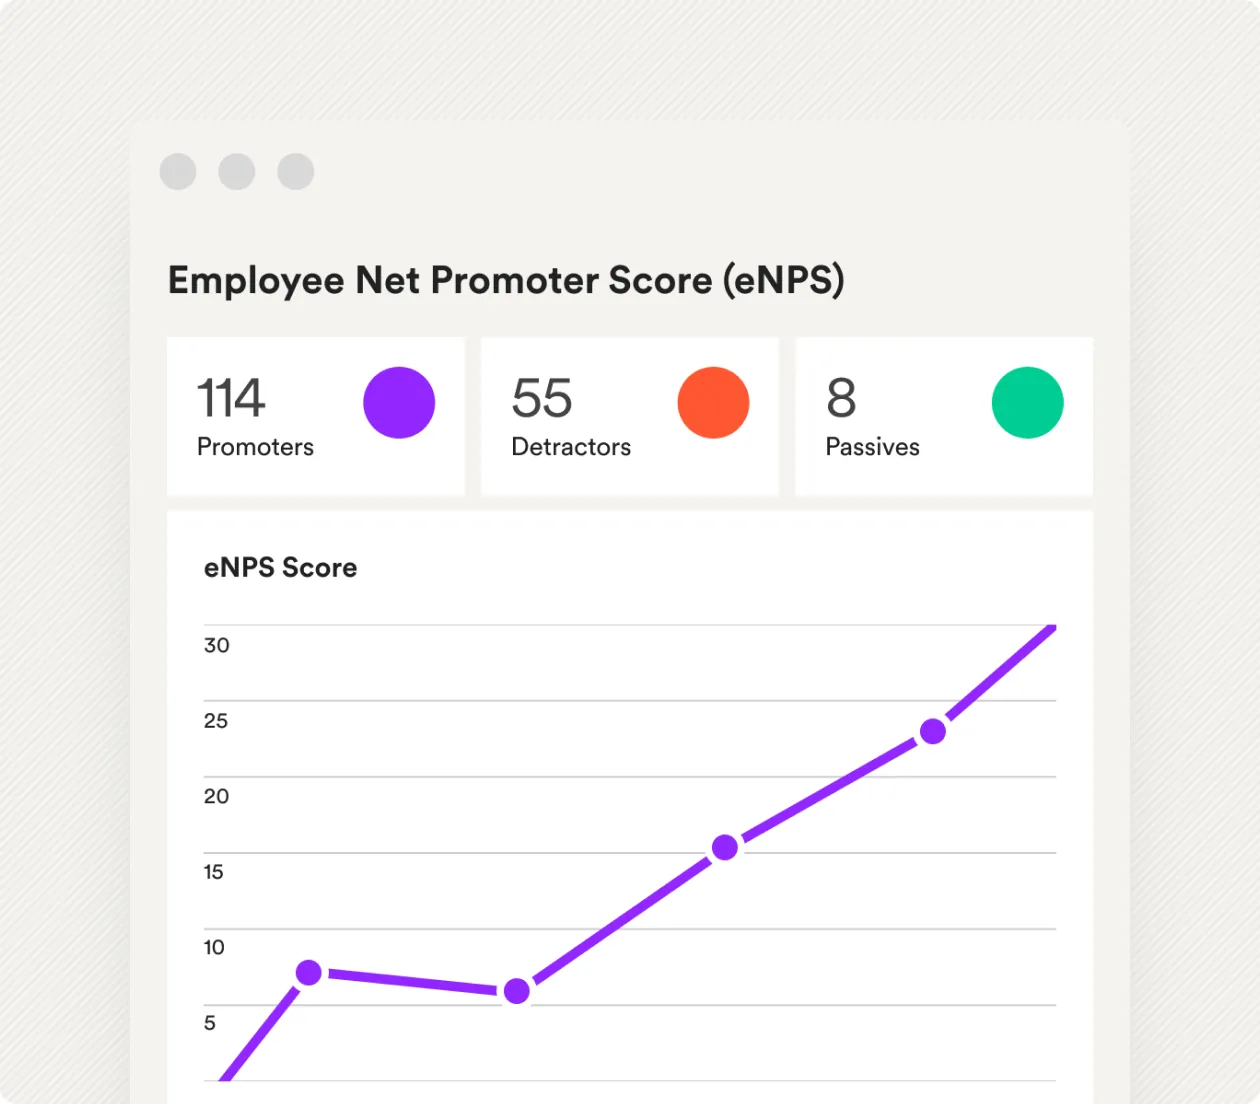Click the second gray window control dot

click(237, 171)
